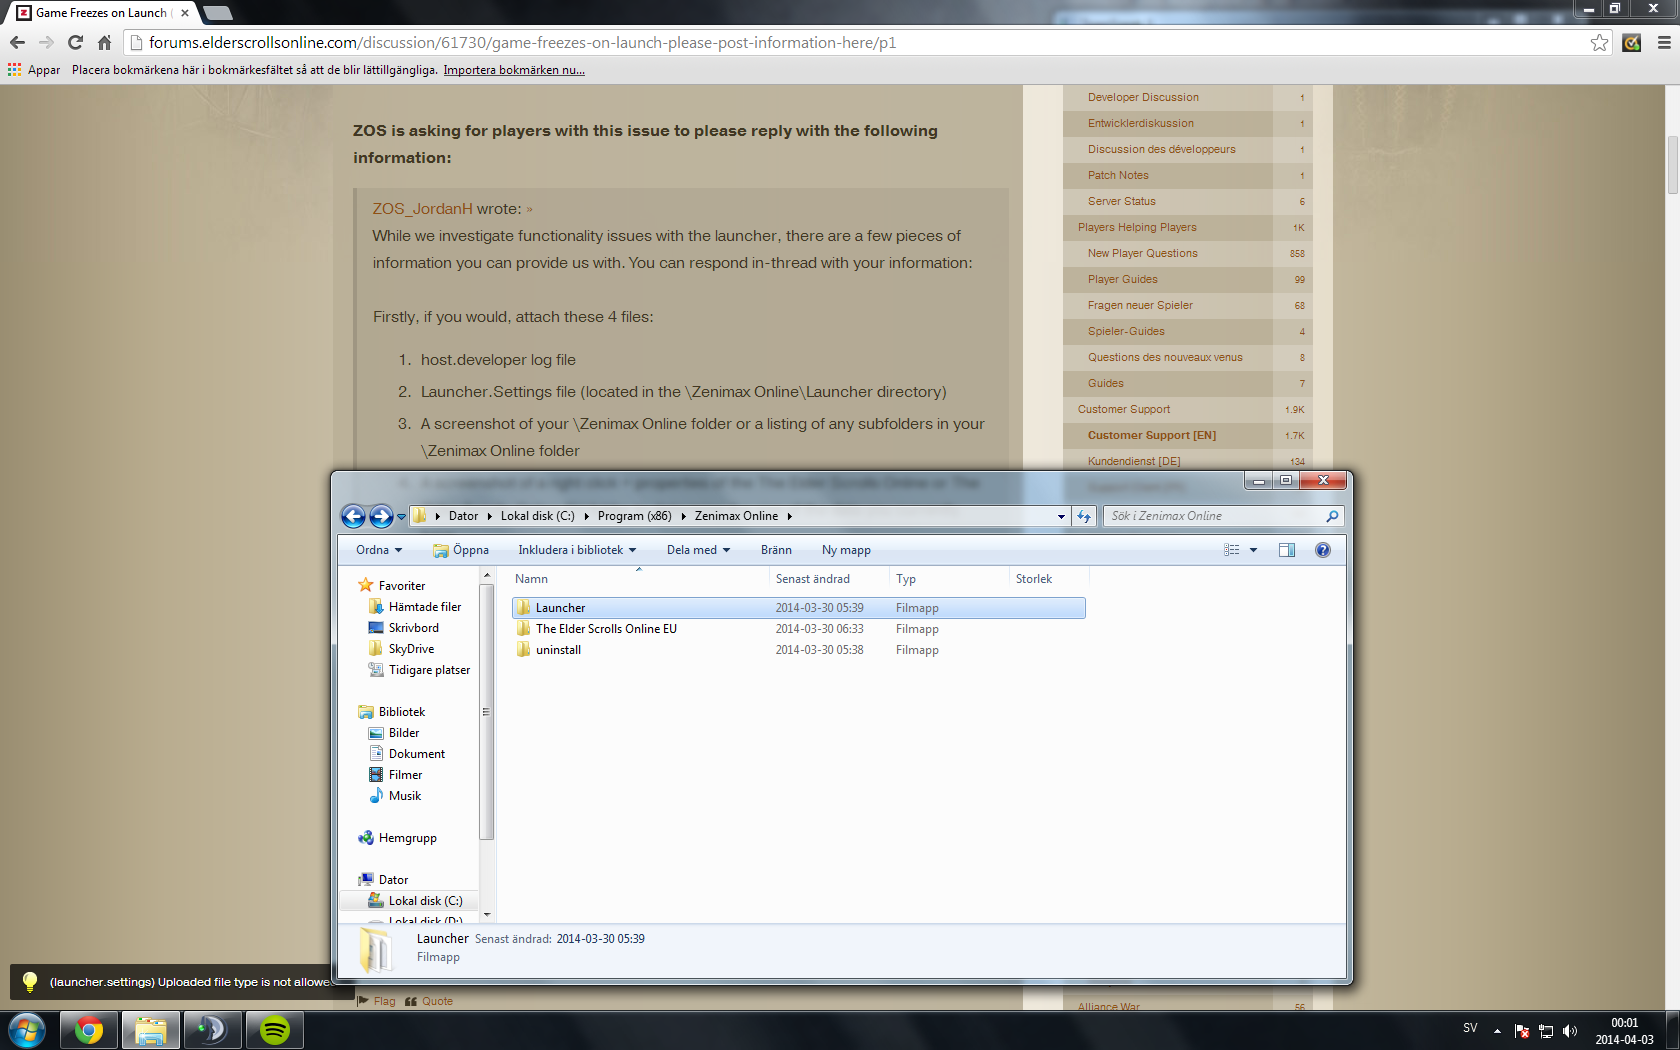The height and width of the screenshot is (1050, 1680).
Task: Click the clock in system tray
Action: (1624, 1031)
